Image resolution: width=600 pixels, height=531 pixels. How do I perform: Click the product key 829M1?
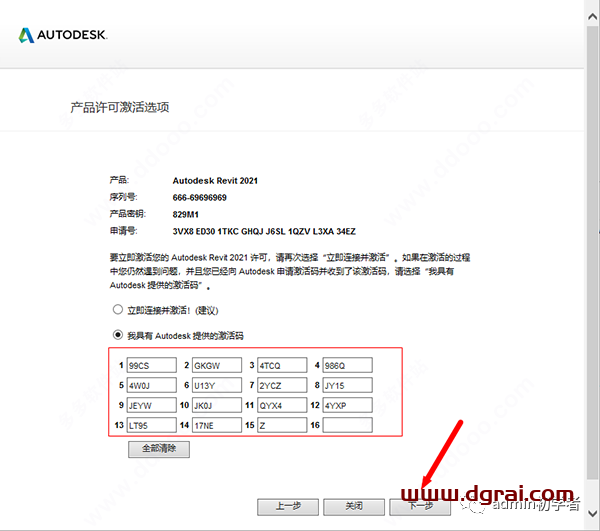tap(186, 214)
